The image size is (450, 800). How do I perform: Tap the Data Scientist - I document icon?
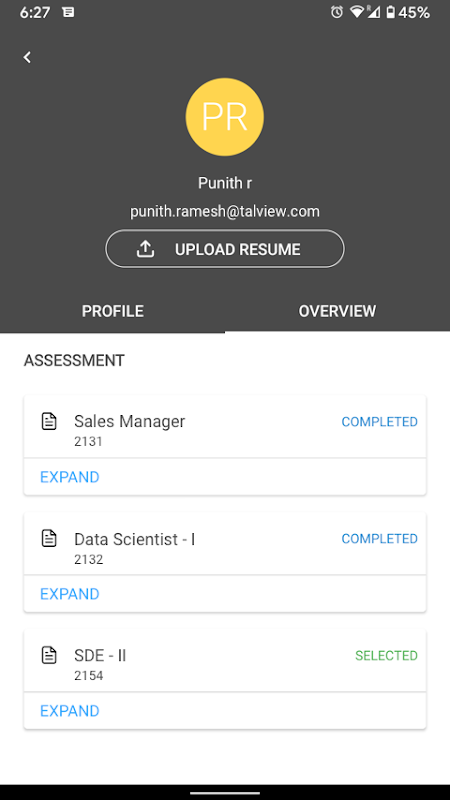pos(49,538)
